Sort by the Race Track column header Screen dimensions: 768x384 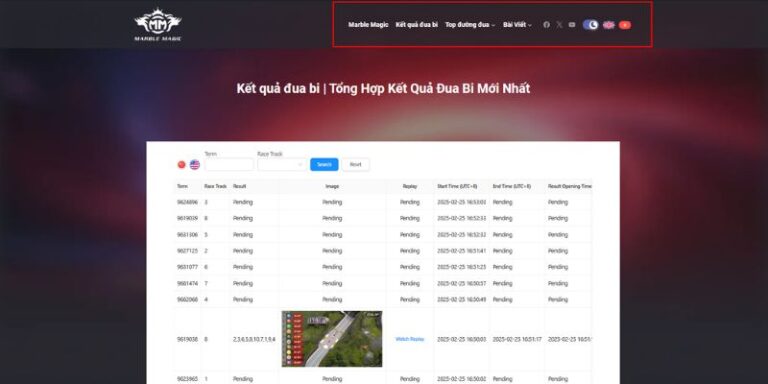click(x=216, y=186)
